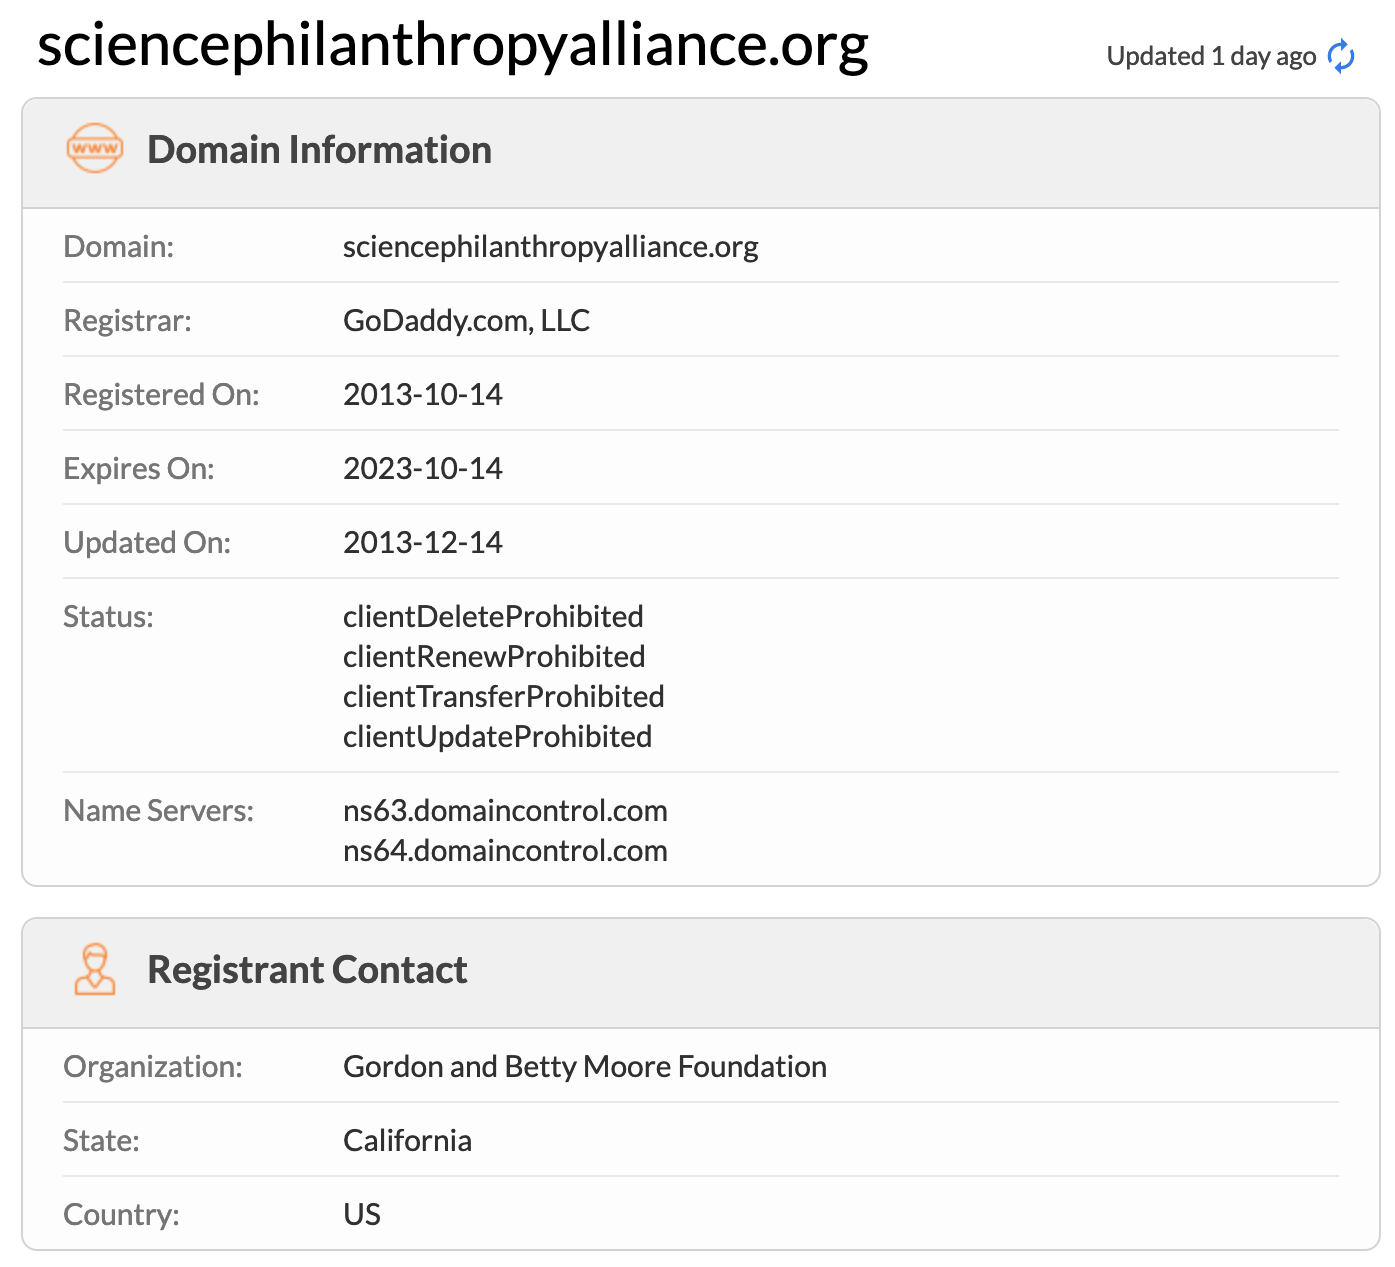
Task: Click name server ns63.domaincontrol.com
Action: tap(505, 810)
